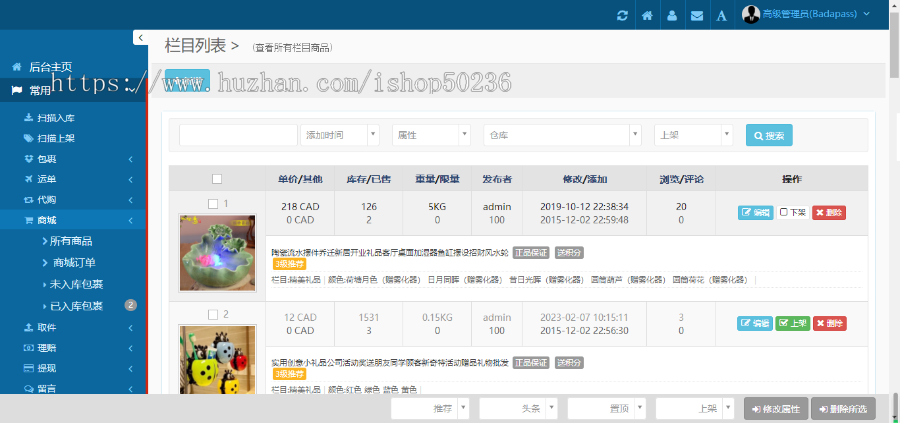Open the bottom 头条 dropdown

(x=518, y=409)
